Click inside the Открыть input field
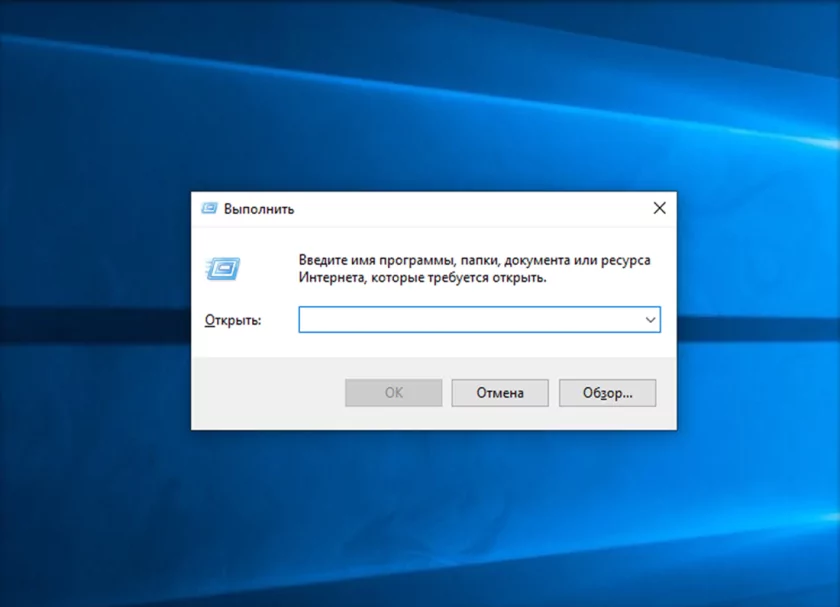Viewport: 840px width, 607px height. coord(460,319)
